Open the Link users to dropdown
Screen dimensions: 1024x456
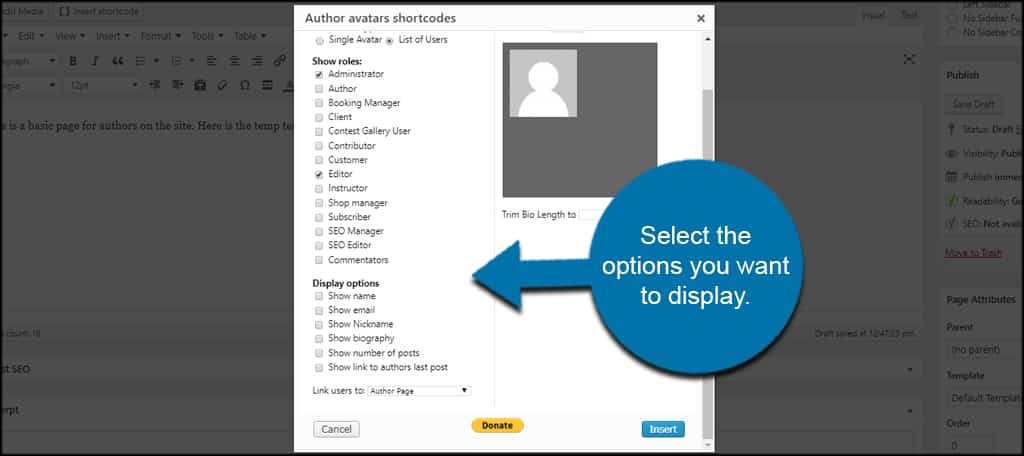click(x=419, y=391)
